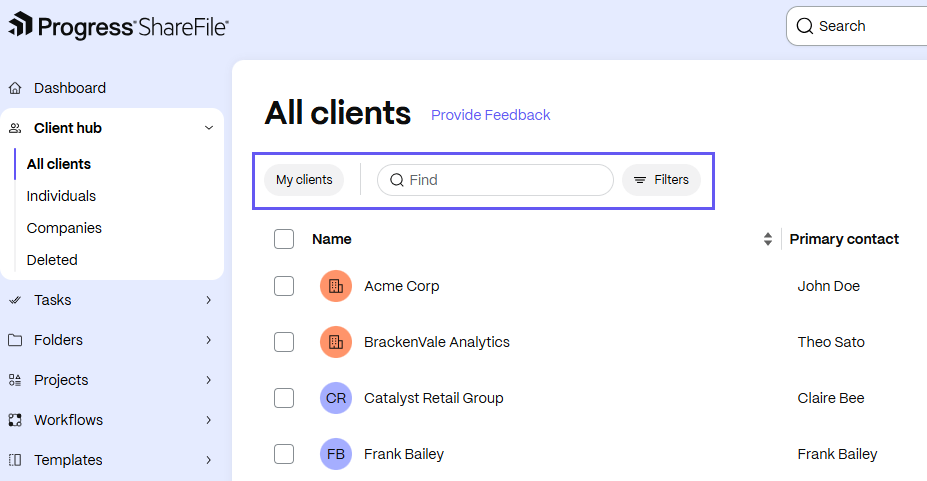This screenshot has height=481, width=927.
Task: Open the Templates menu item
Action: pyautogui.click(x=68, y=460)
